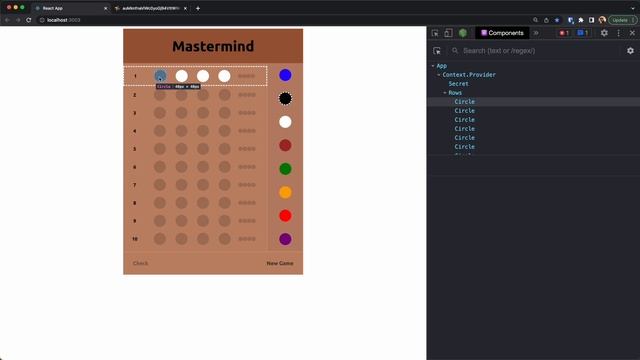Show more devtools tabs chevron

[536, 33]
